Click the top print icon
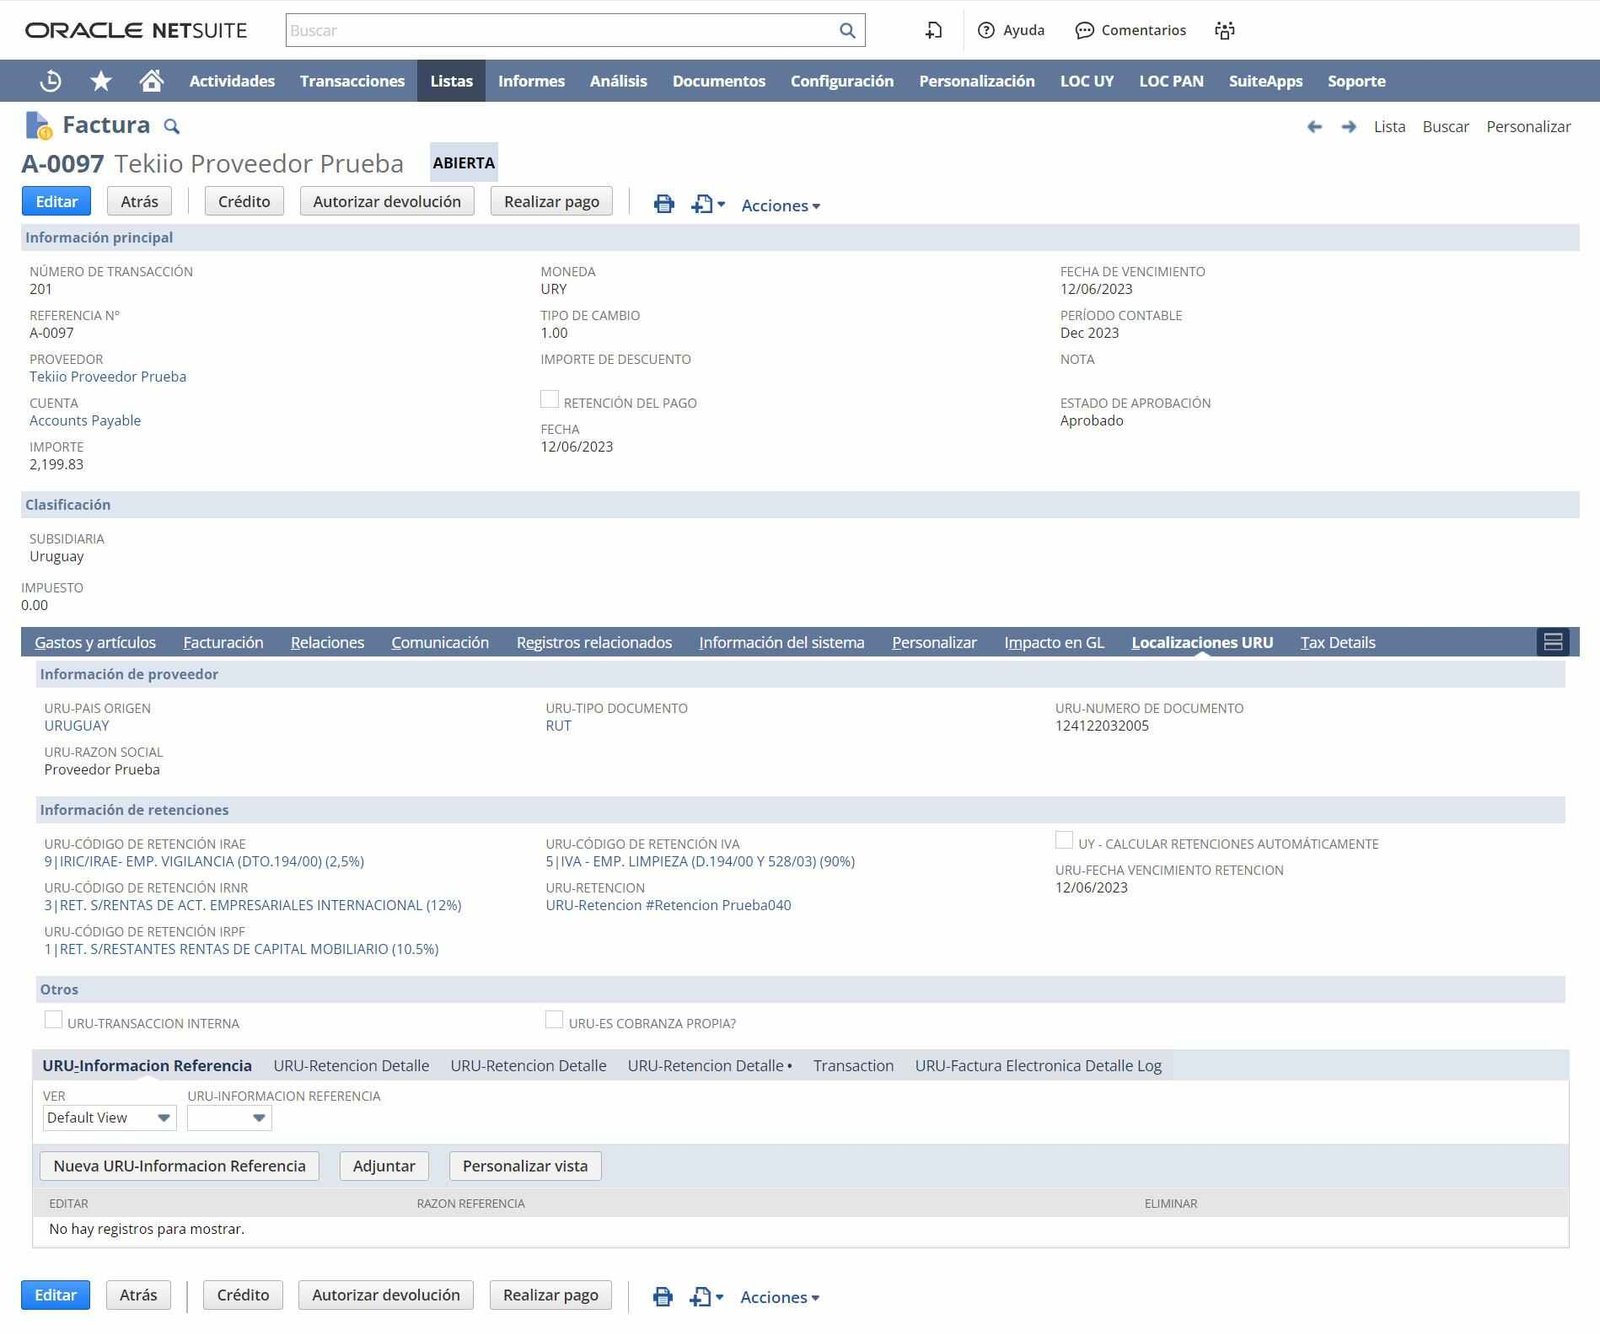The height and width of the screenshot is (1334, 1600). (664, 204)
